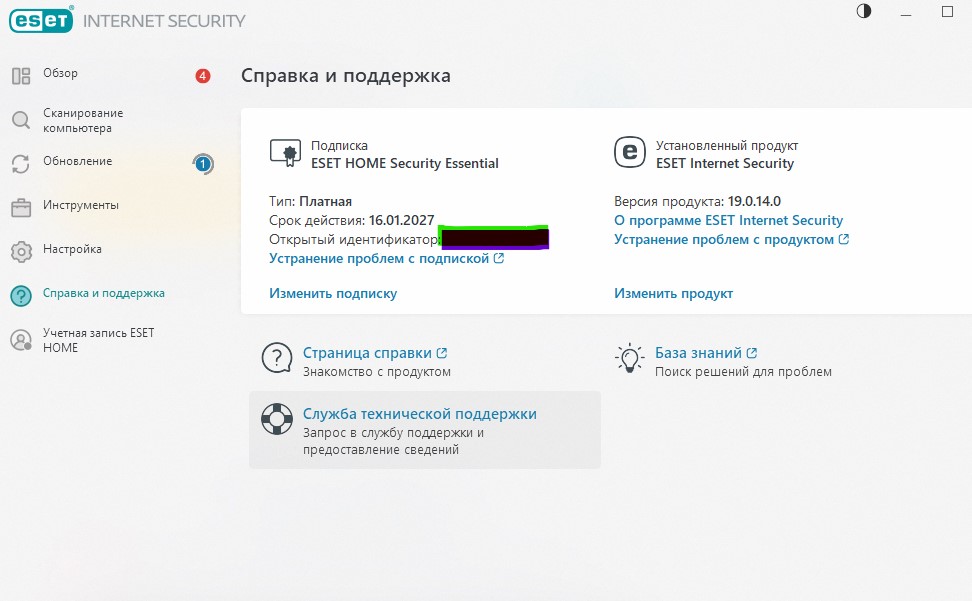Screen dimensions: 972x601
Task: Click the lightbulb Knowledge Base icon
Action: 629,358
